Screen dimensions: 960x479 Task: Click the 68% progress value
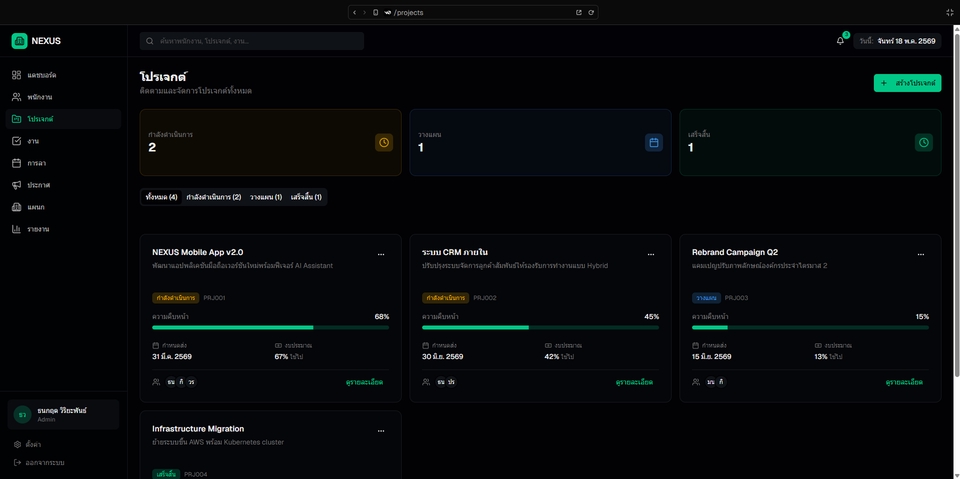pos(382,317)
